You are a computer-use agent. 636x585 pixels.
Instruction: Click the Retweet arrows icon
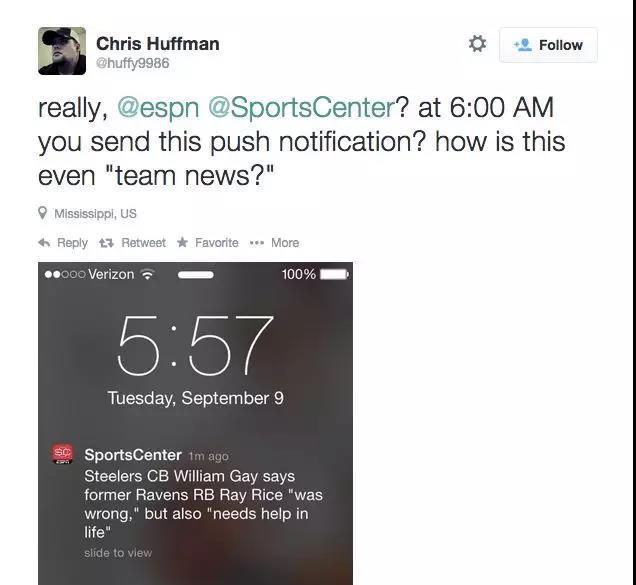tap(106, 243)
